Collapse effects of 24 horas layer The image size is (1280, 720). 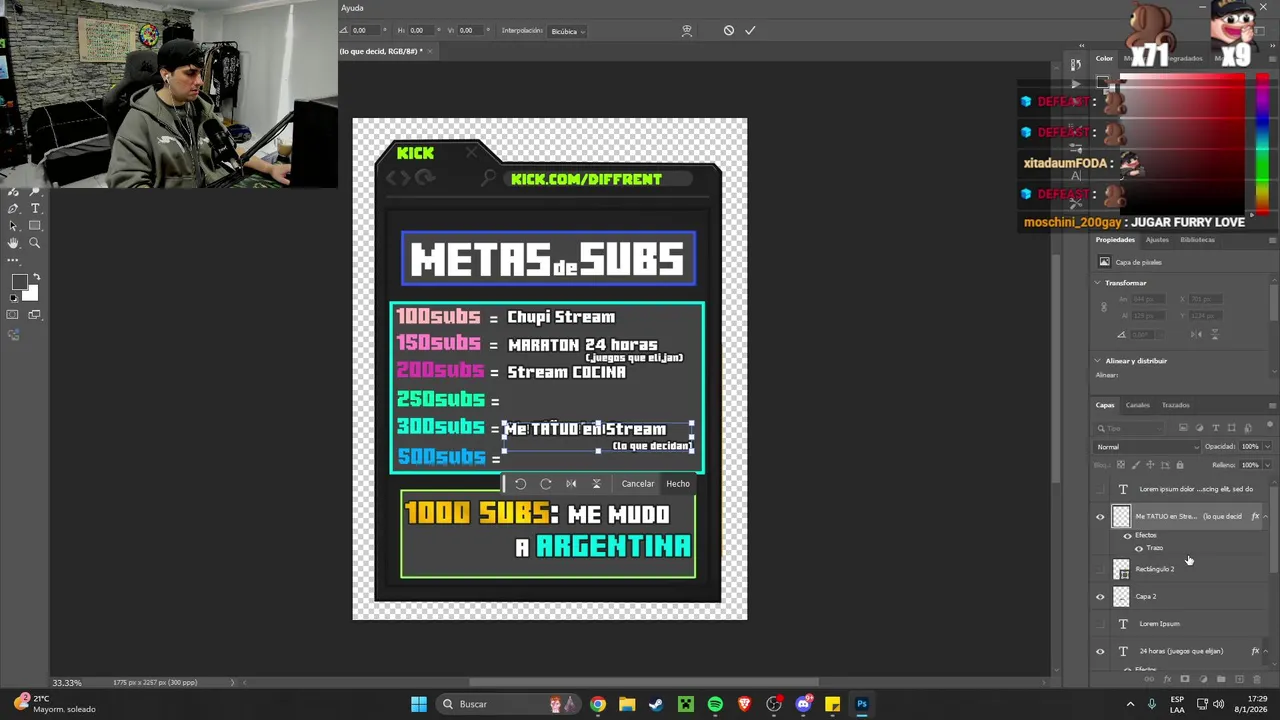(x=1266, y=651)
